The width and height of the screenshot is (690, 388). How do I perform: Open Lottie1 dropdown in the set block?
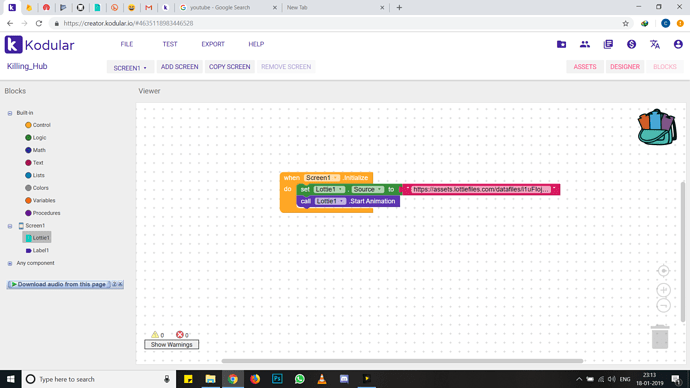[x=329, y=189]
